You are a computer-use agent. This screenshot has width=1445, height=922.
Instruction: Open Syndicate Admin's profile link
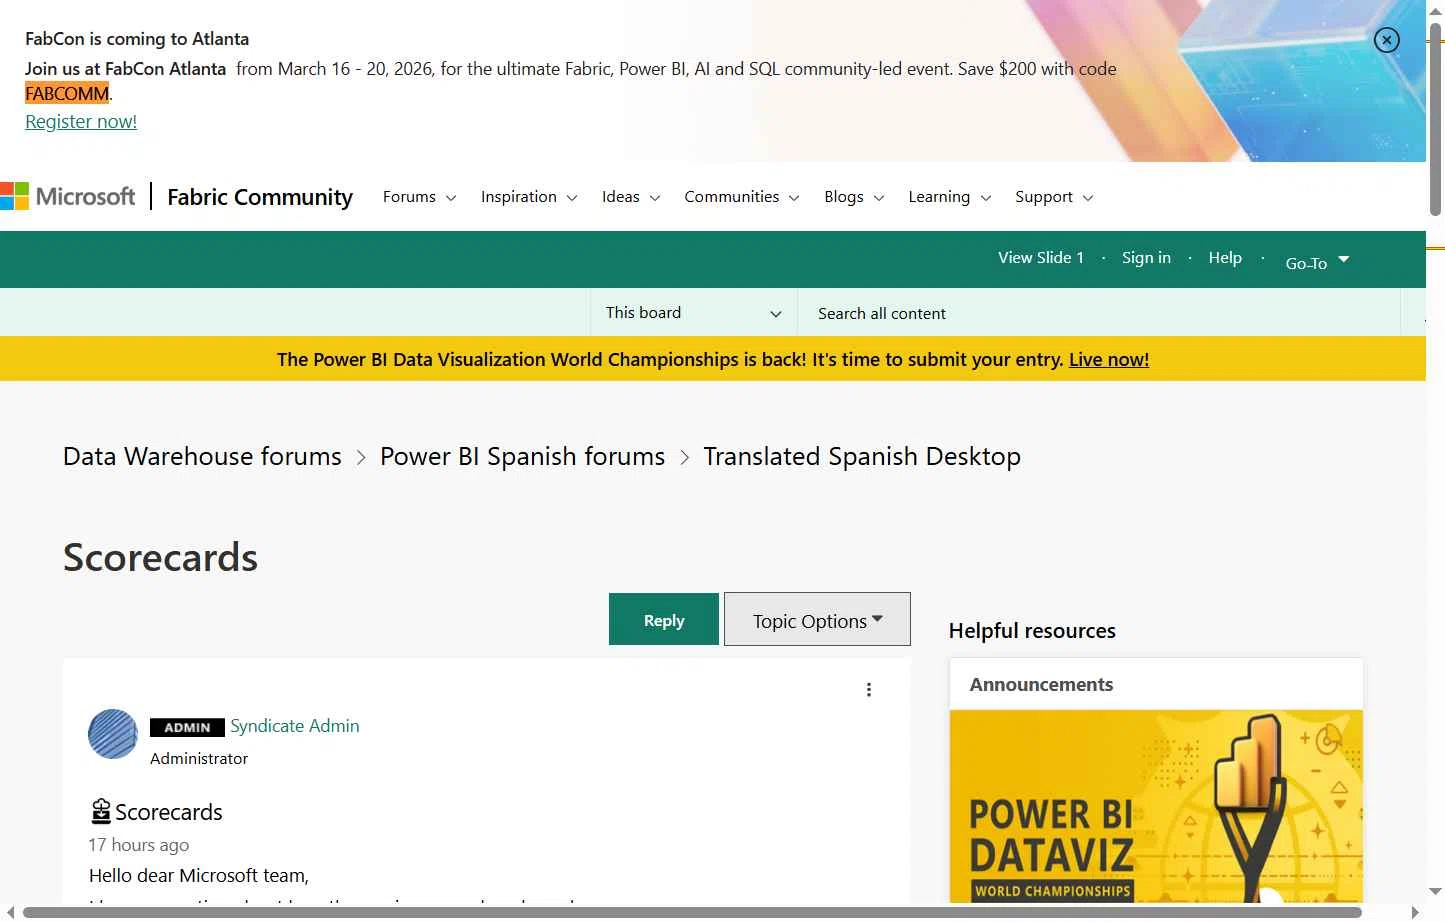click(295, 726)
